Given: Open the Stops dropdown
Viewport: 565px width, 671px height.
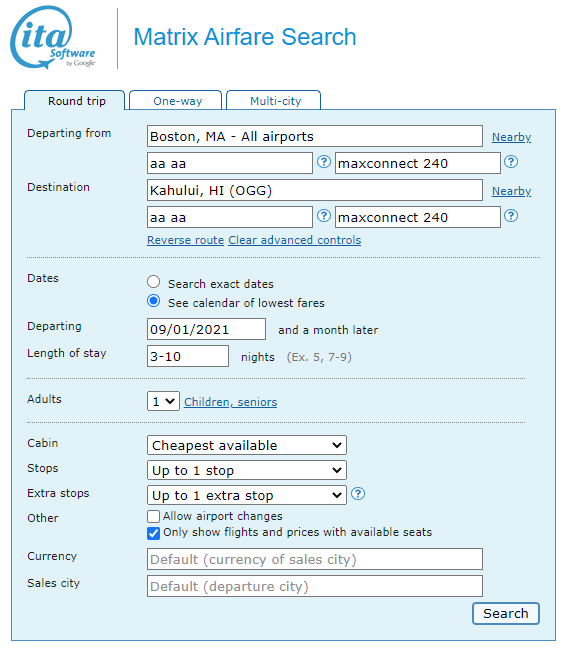Looking at the screenshot, I should pos(247,470).
